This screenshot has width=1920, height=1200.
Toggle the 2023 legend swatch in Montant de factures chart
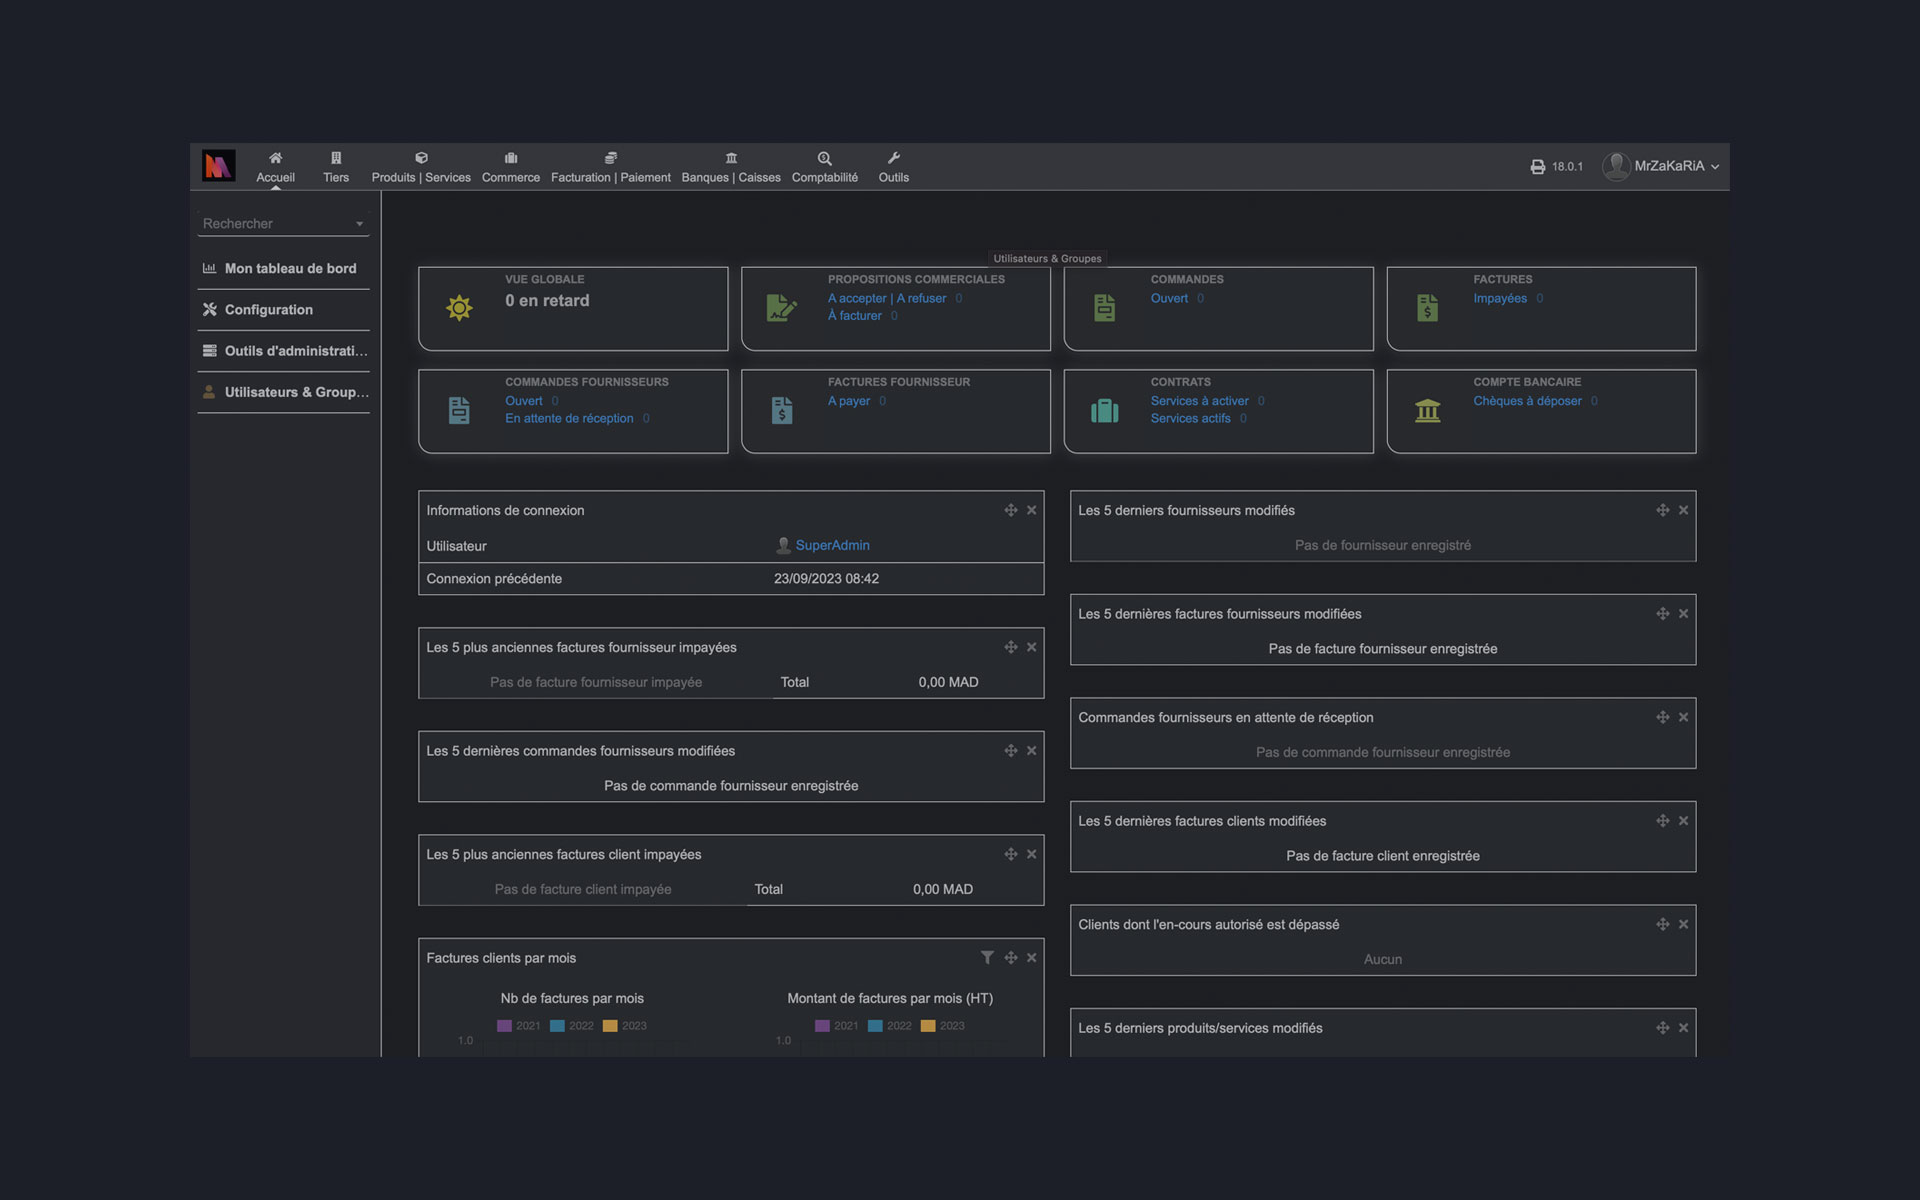click(x=928, y=1026)
